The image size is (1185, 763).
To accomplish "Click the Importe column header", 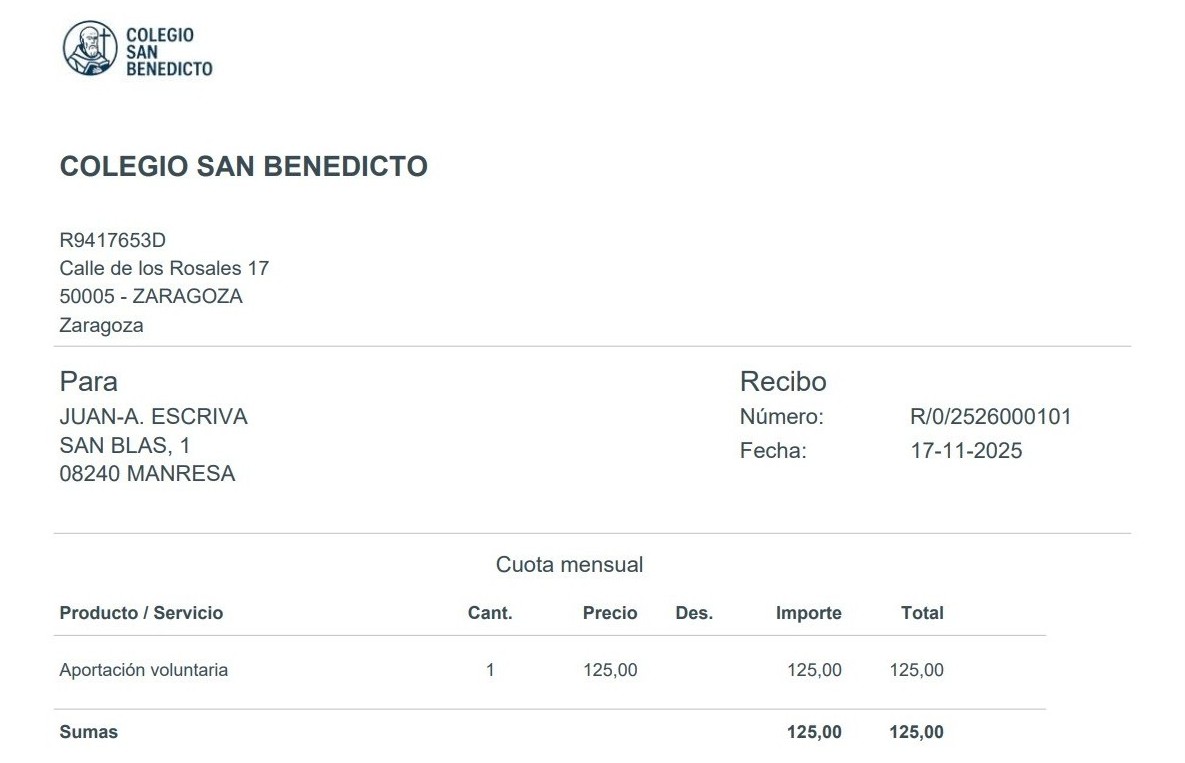I will [808, 613].
